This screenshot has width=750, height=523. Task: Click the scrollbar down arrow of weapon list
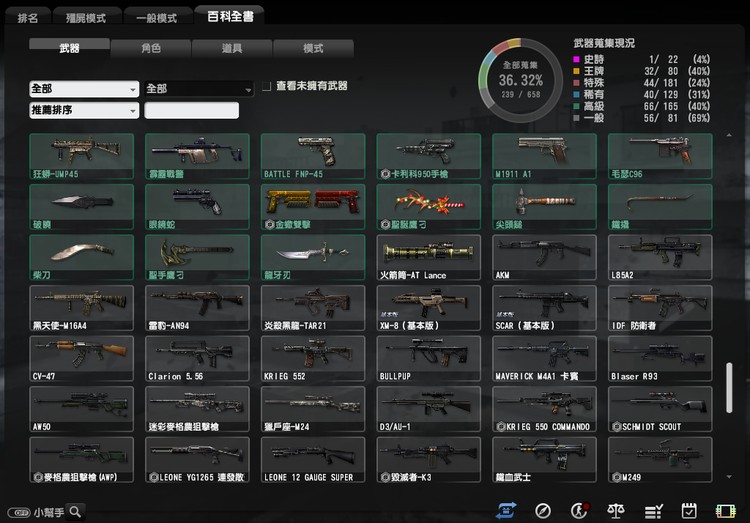(729, 477)
